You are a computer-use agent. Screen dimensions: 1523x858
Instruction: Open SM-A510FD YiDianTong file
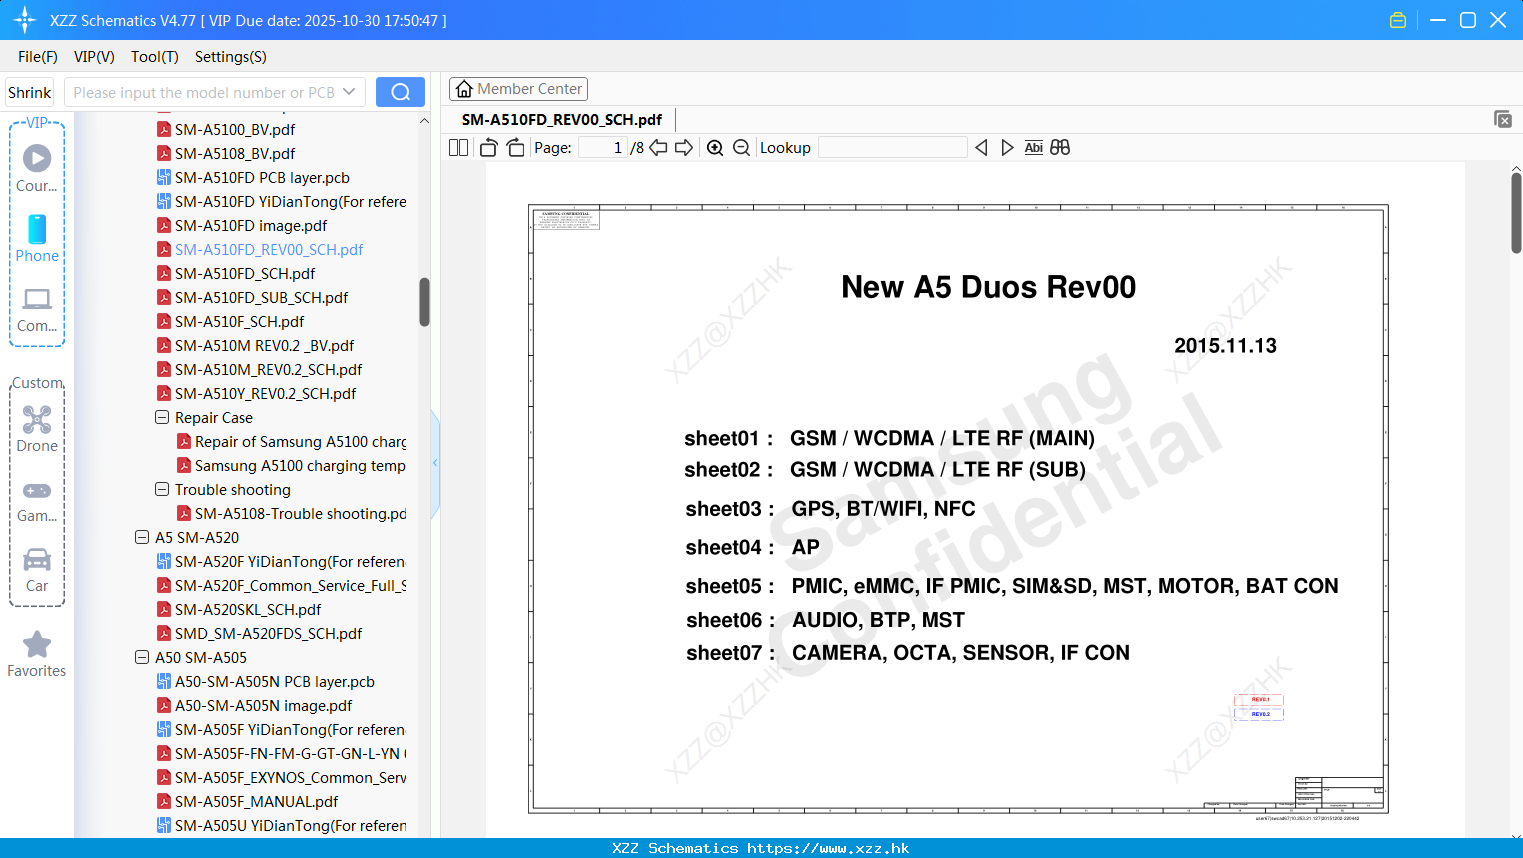(290, 201)
